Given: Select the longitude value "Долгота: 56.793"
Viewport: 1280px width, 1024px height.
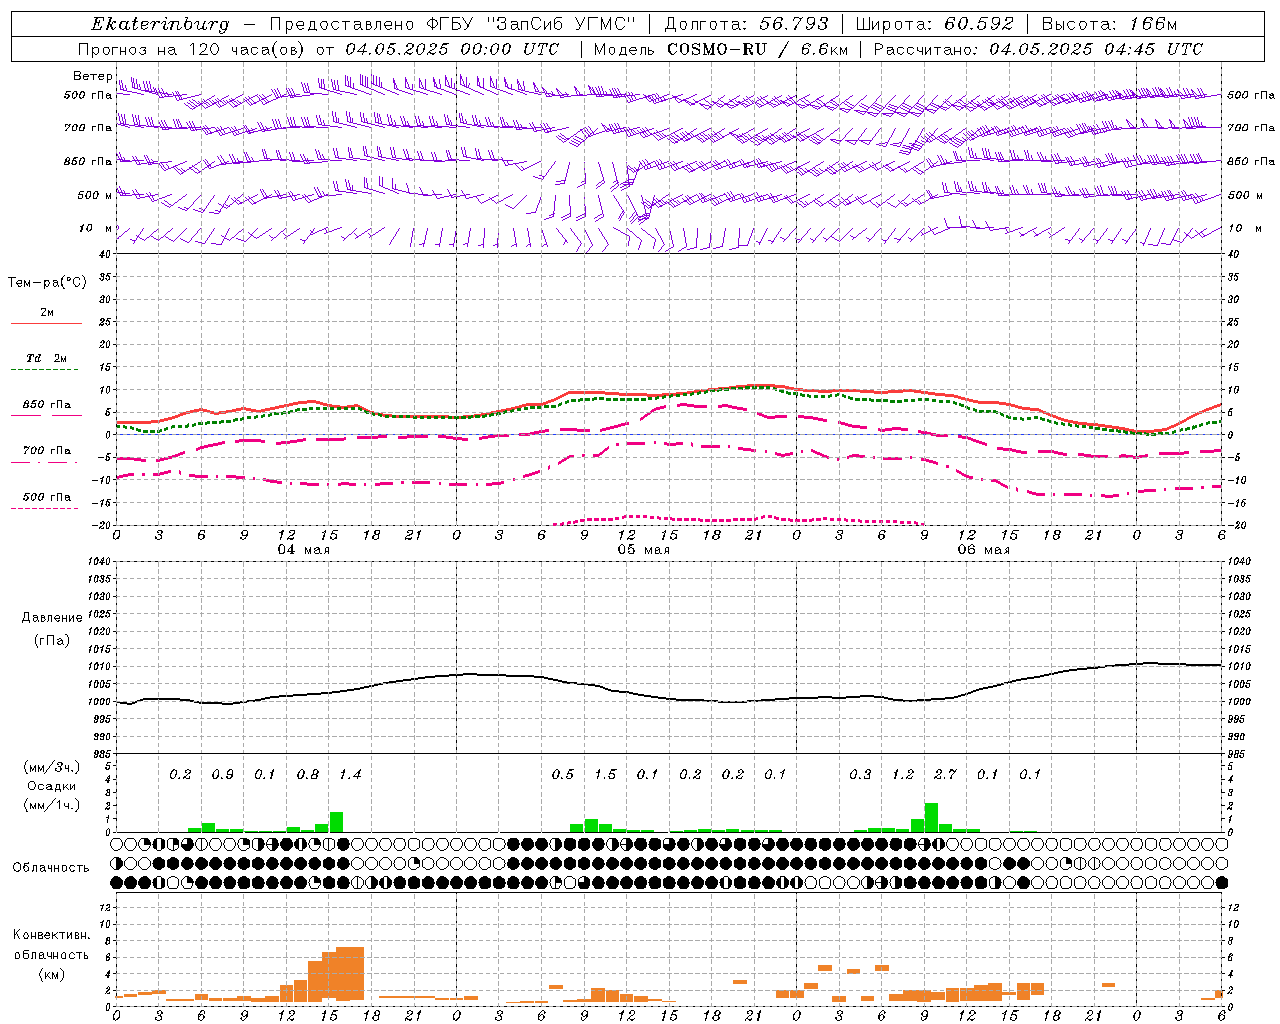Looking at the screenshot, I should coord(746,24).
